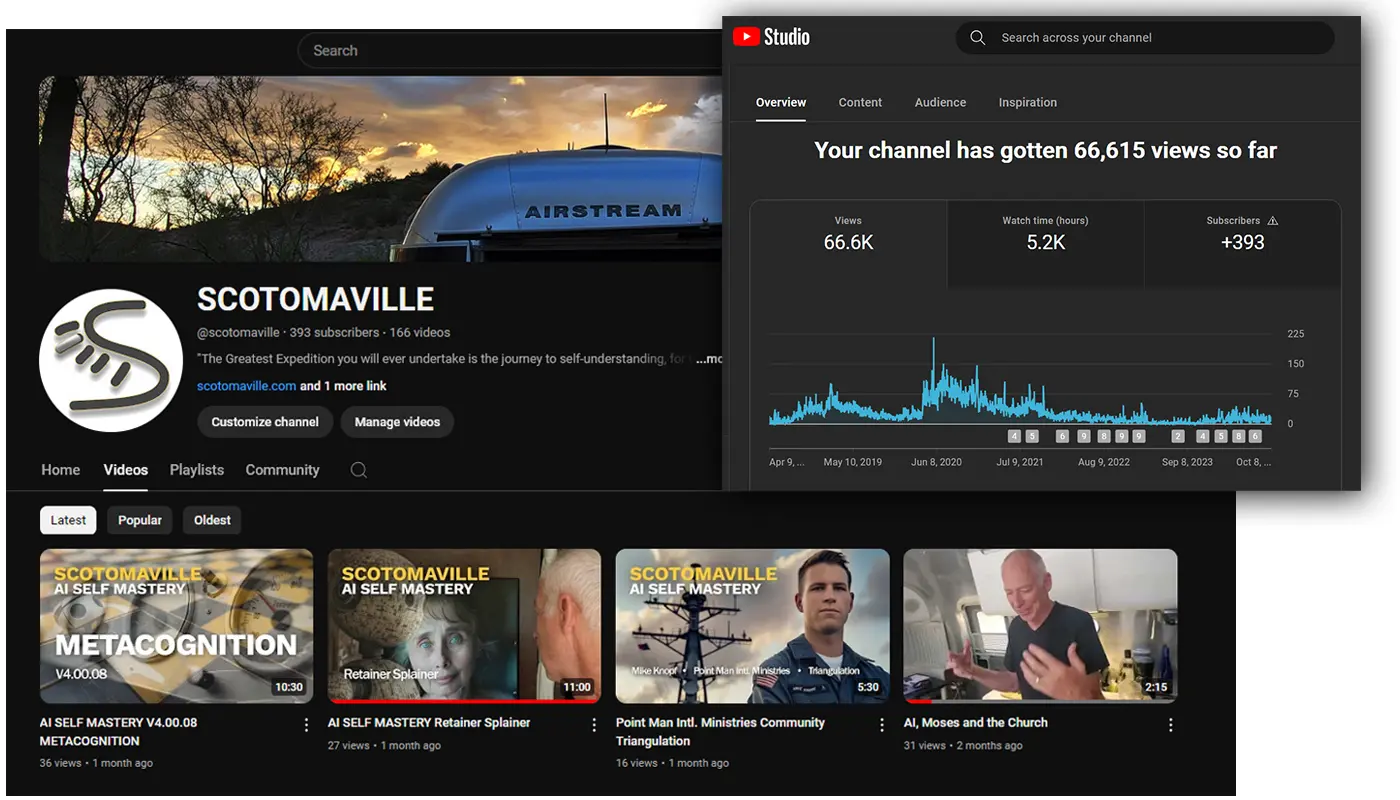Click the '166 videos' count text

420,332
